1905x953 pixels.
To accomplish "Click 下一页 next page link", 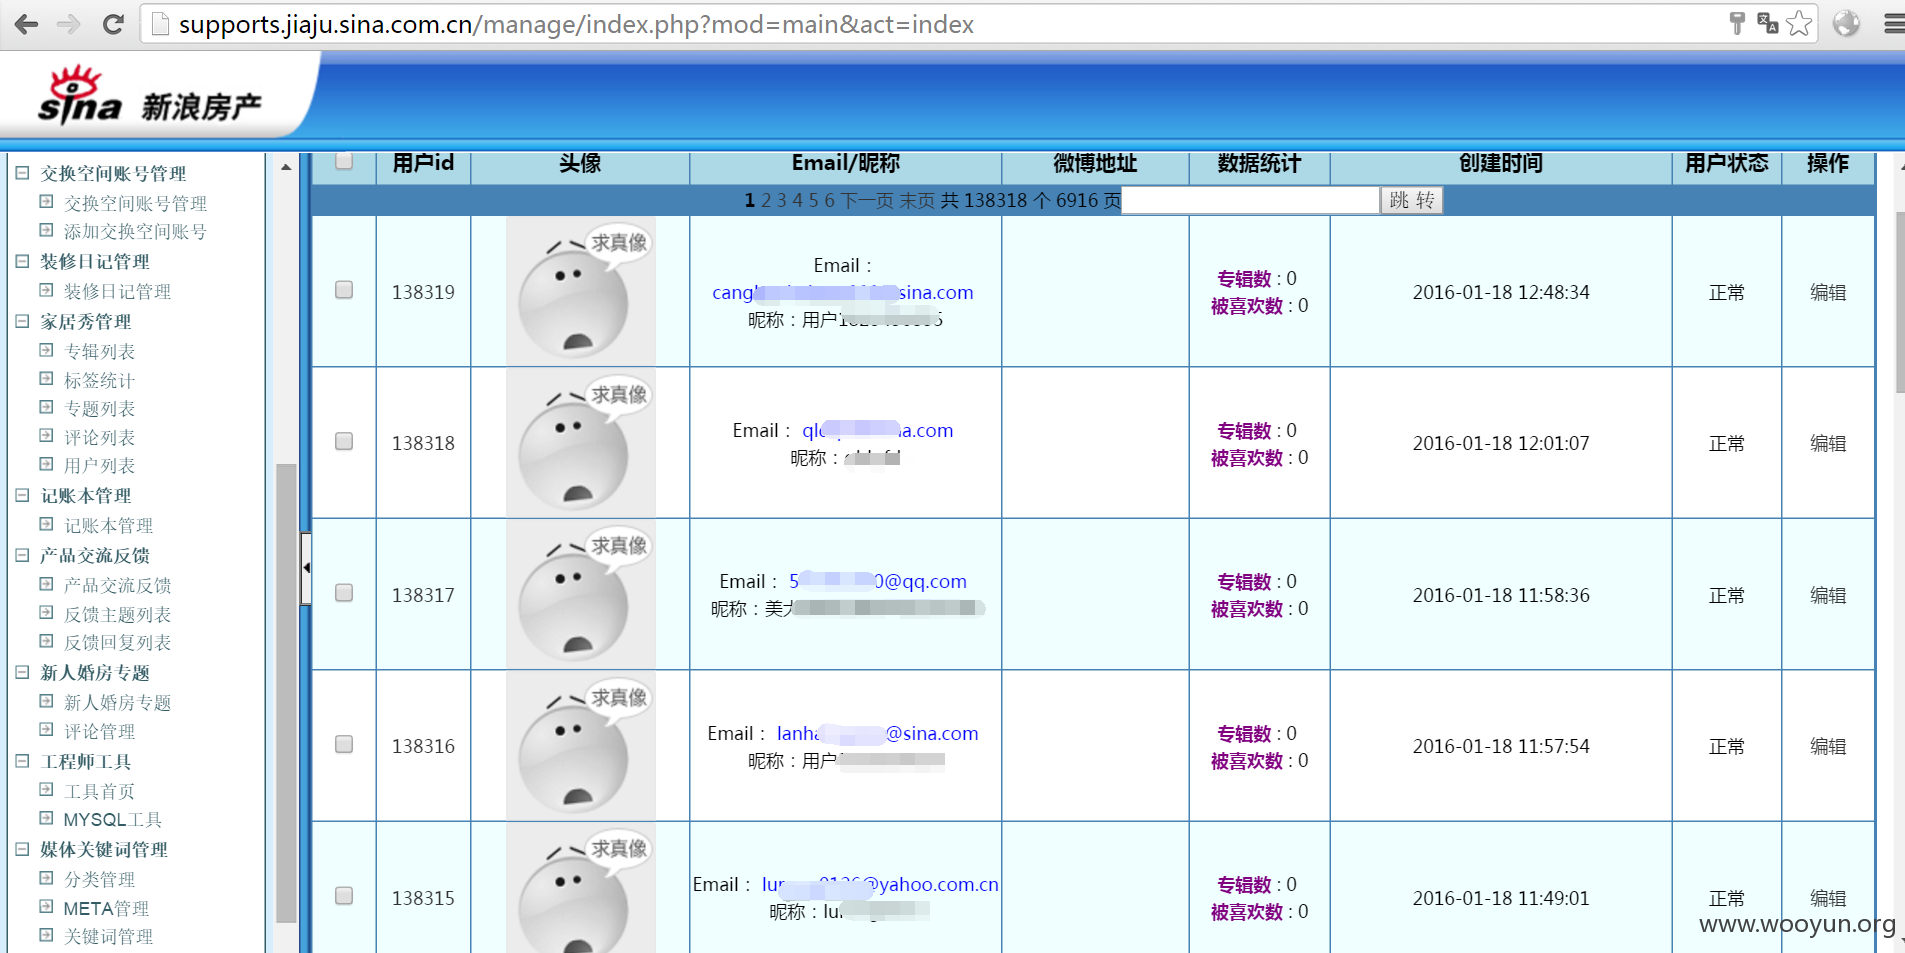I will (867, 200).
